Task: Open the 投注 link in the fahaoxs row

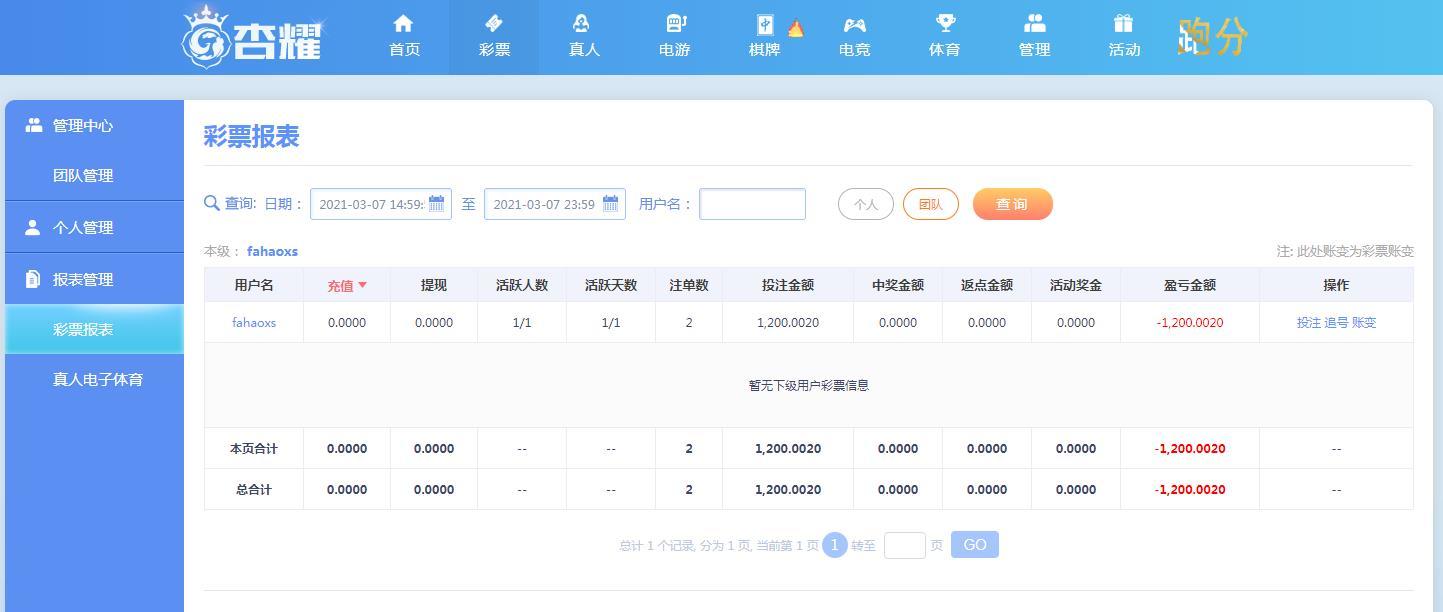Action: 1309,322
